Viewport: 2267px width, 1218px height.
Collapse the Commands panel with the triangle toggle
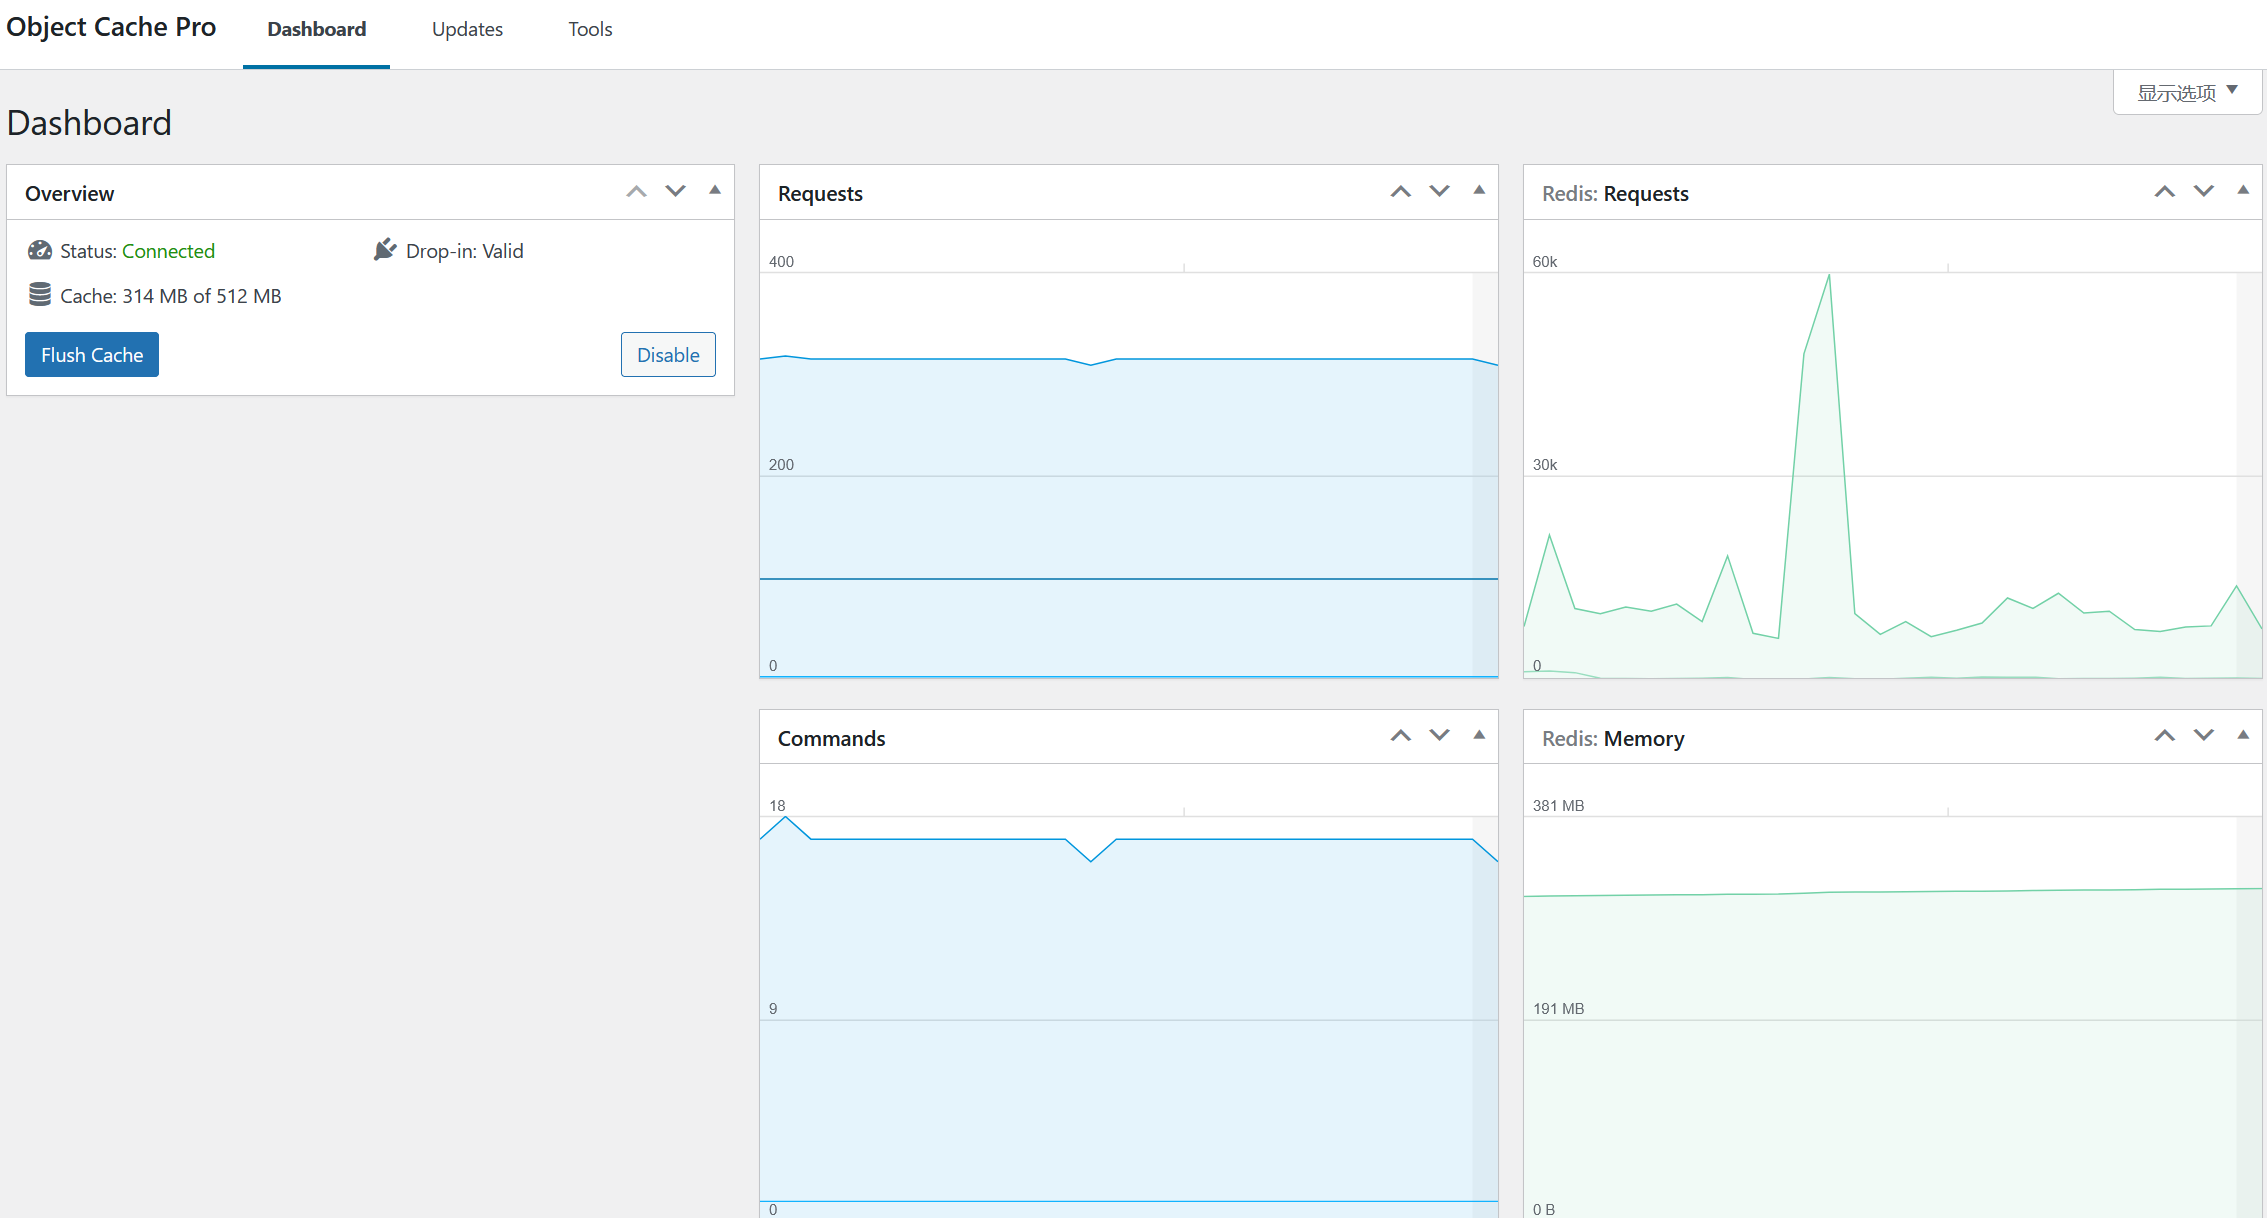pyautogui.click(x=1479, y=735)
